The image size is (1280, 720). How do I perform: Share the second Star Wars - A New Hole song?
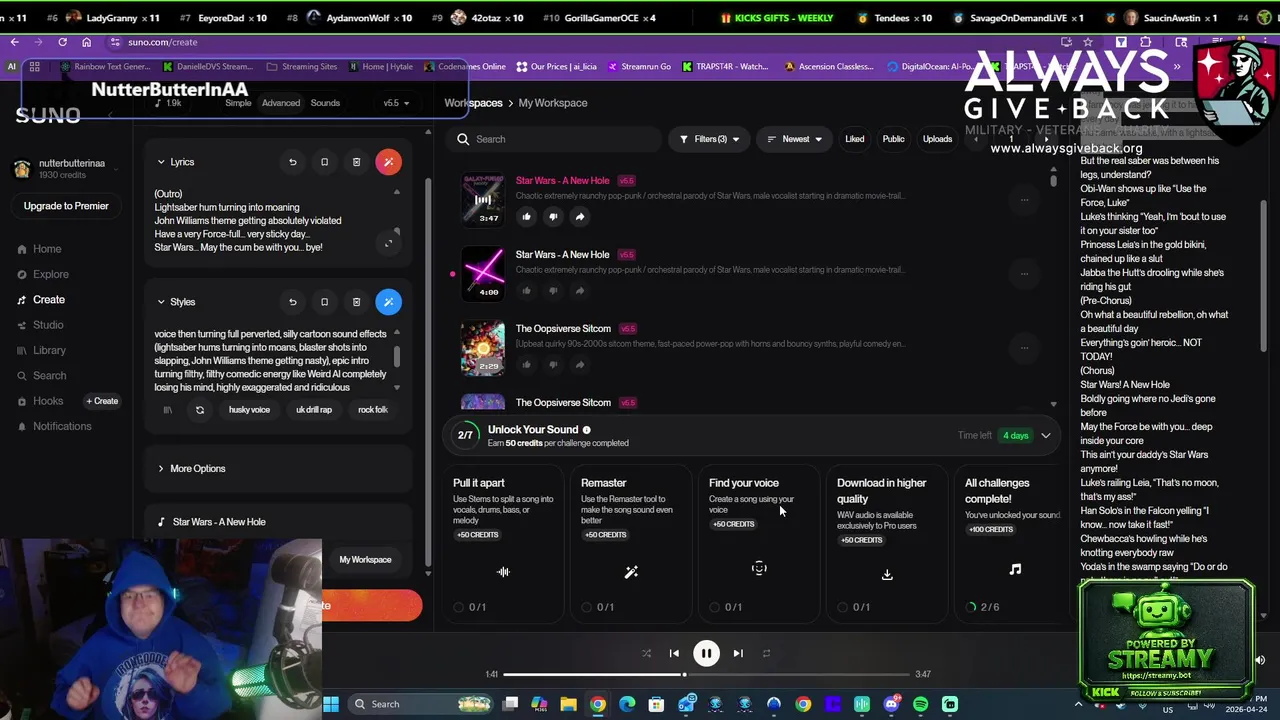tap(580, 290)
